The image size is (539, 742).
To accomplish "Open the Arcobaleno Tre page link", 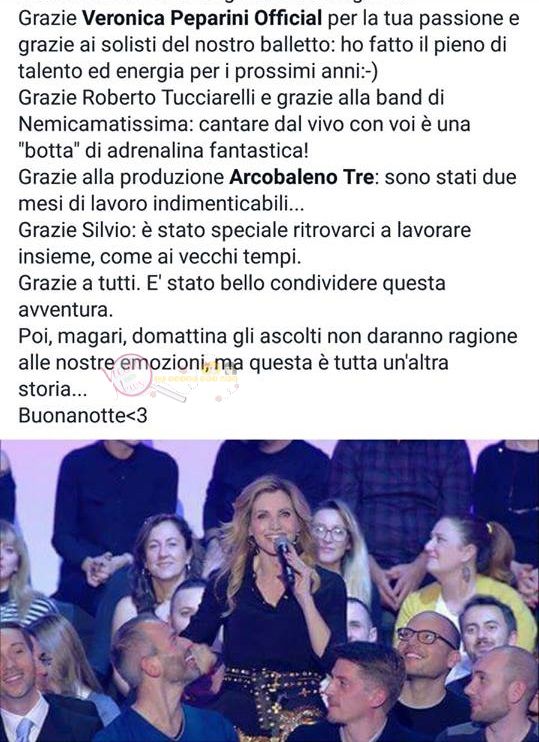I will (301, 177).
